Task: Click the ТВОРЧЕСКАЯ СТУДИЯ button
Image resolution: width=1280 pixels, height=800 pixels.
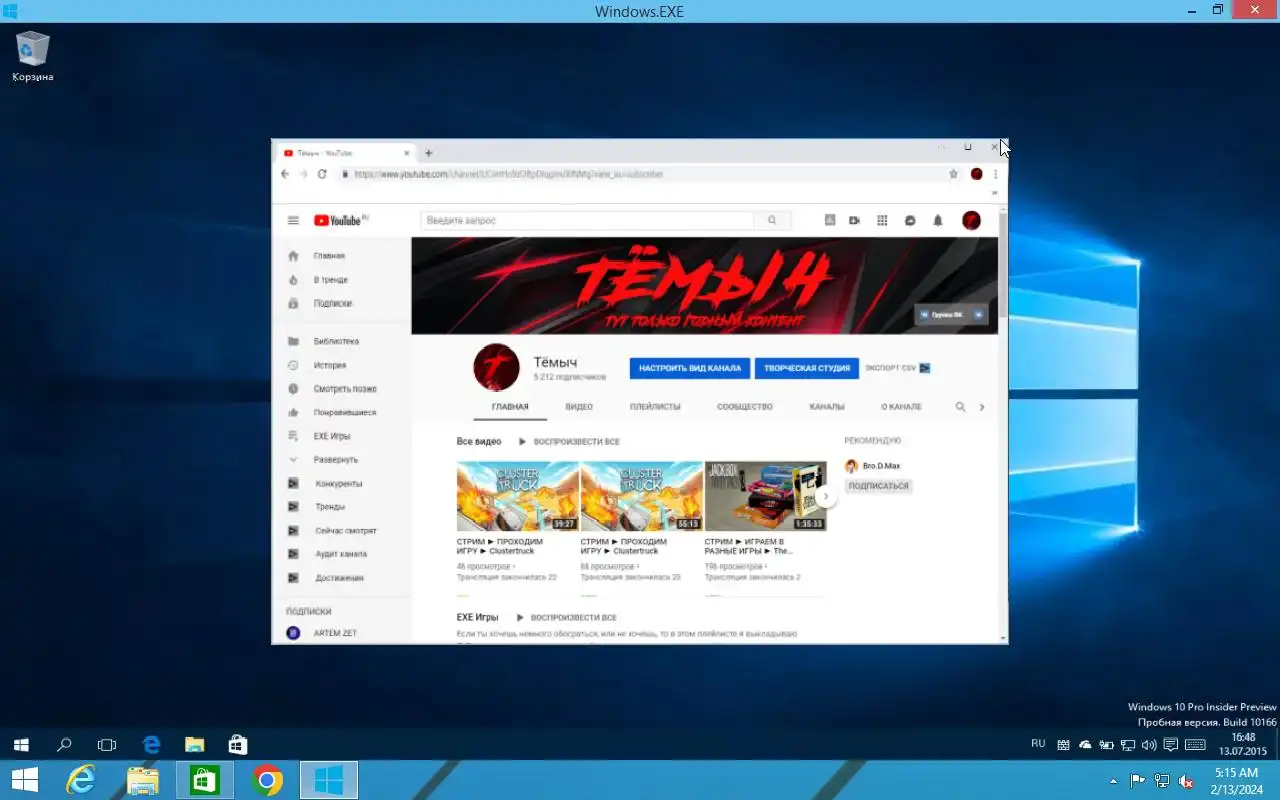Action: click(x=807, y=368)
